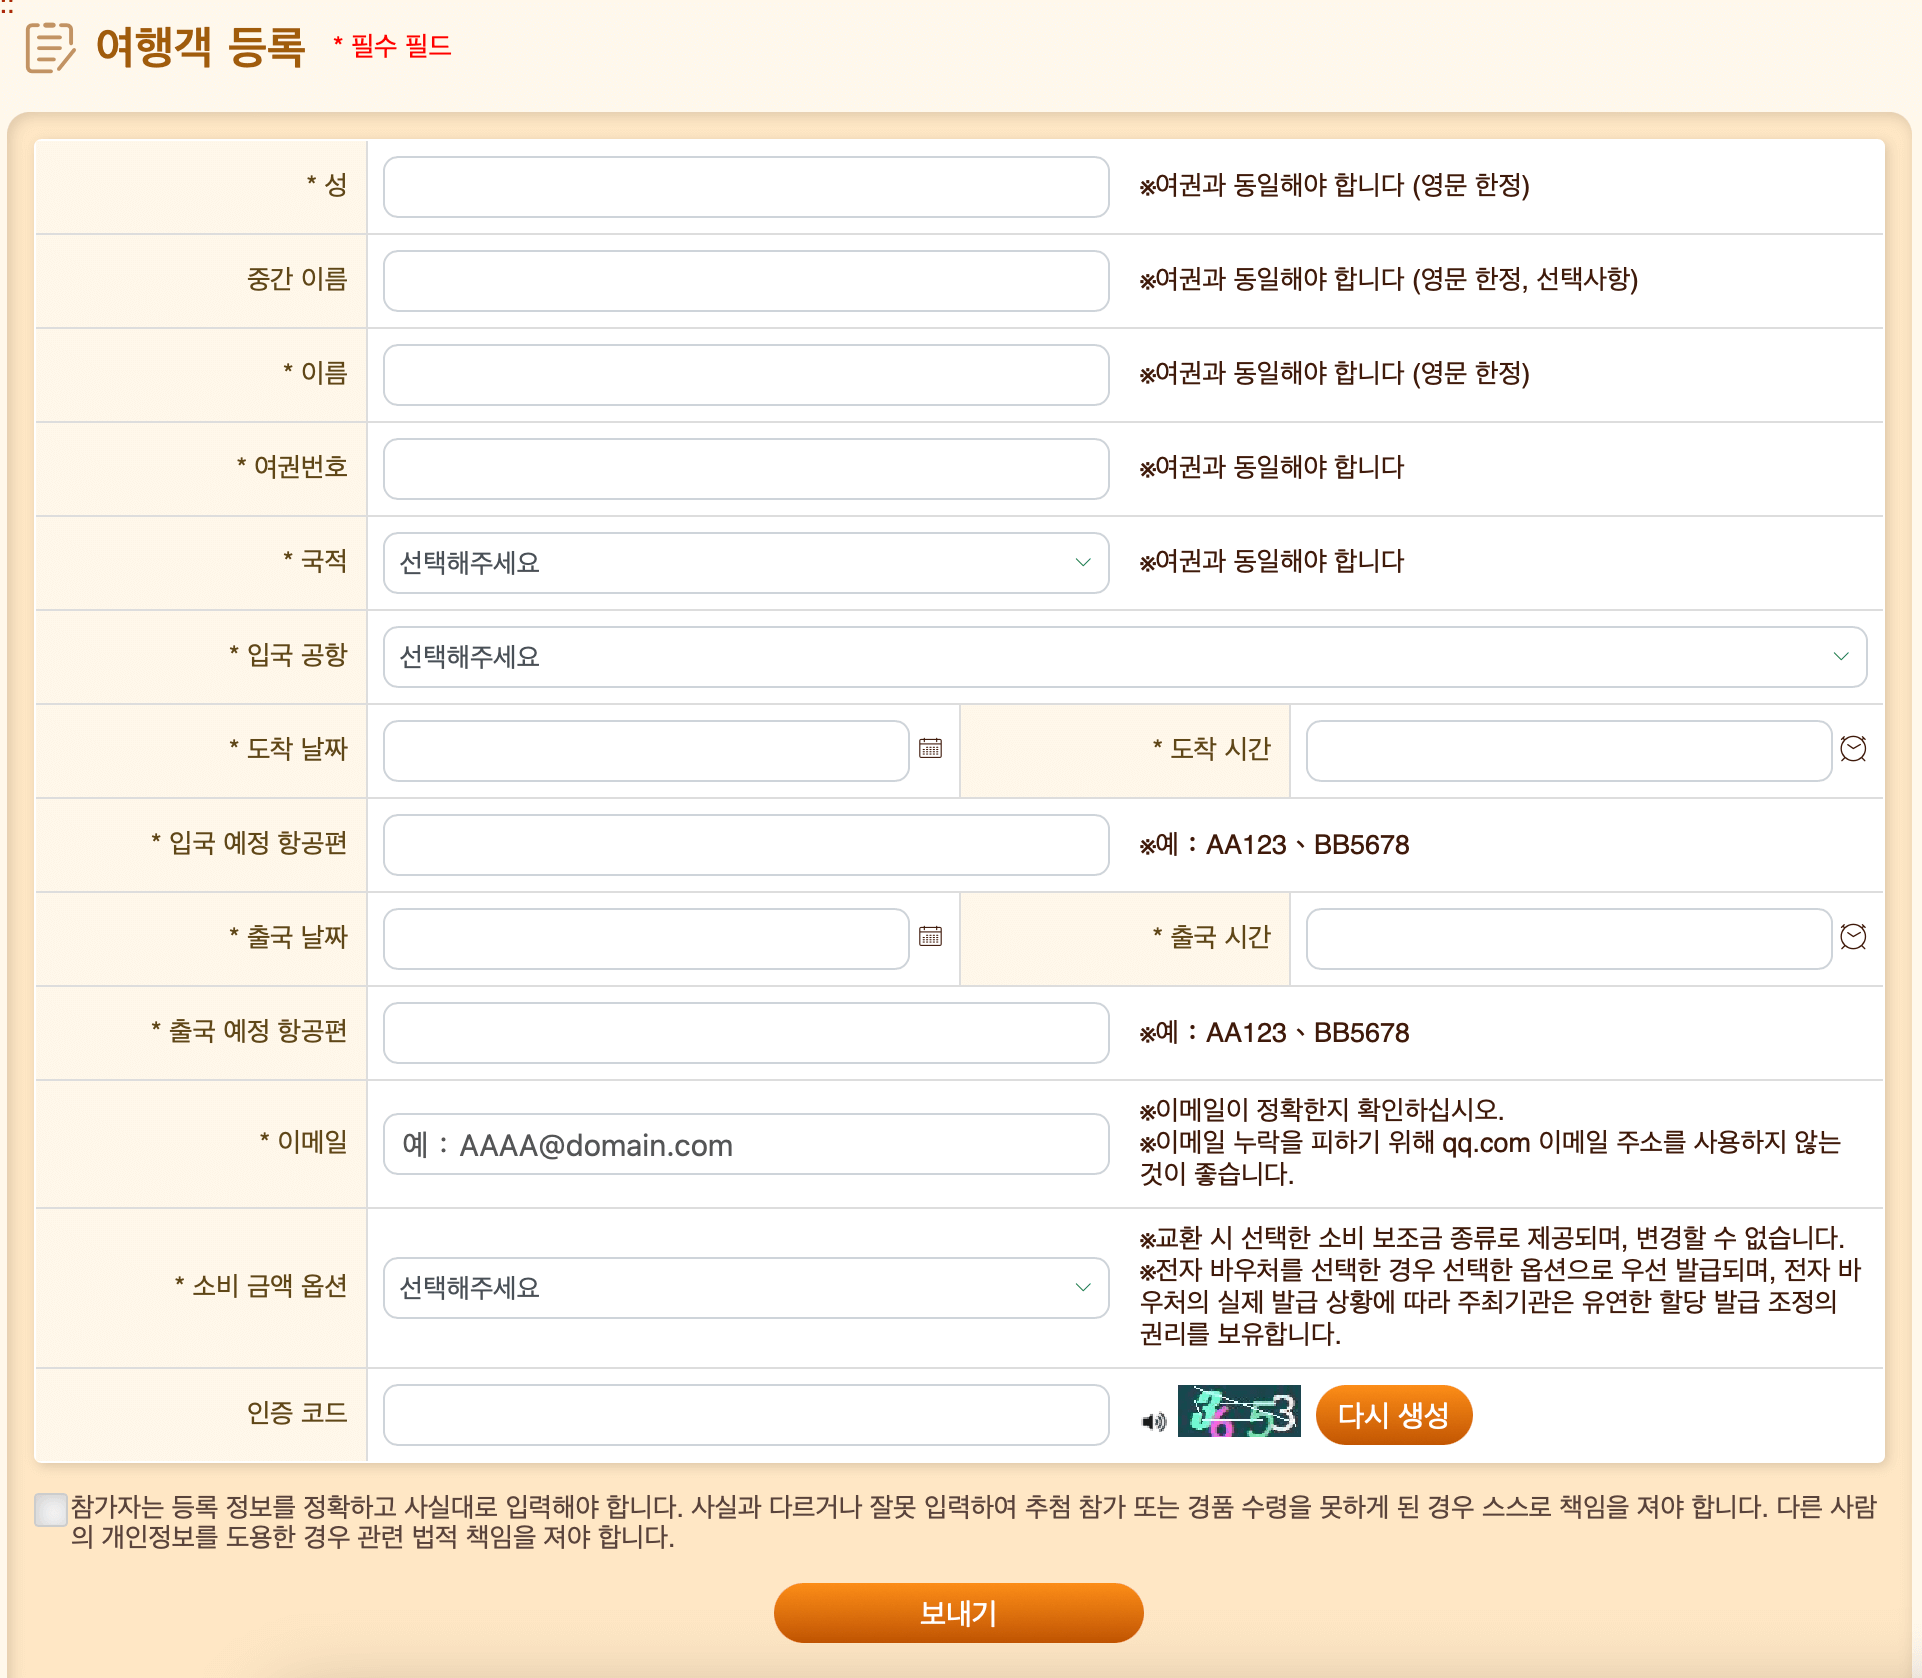Click the participant disclaimer text
Viewport: 1922px width, 1678px height.
tap(973, 1521)
